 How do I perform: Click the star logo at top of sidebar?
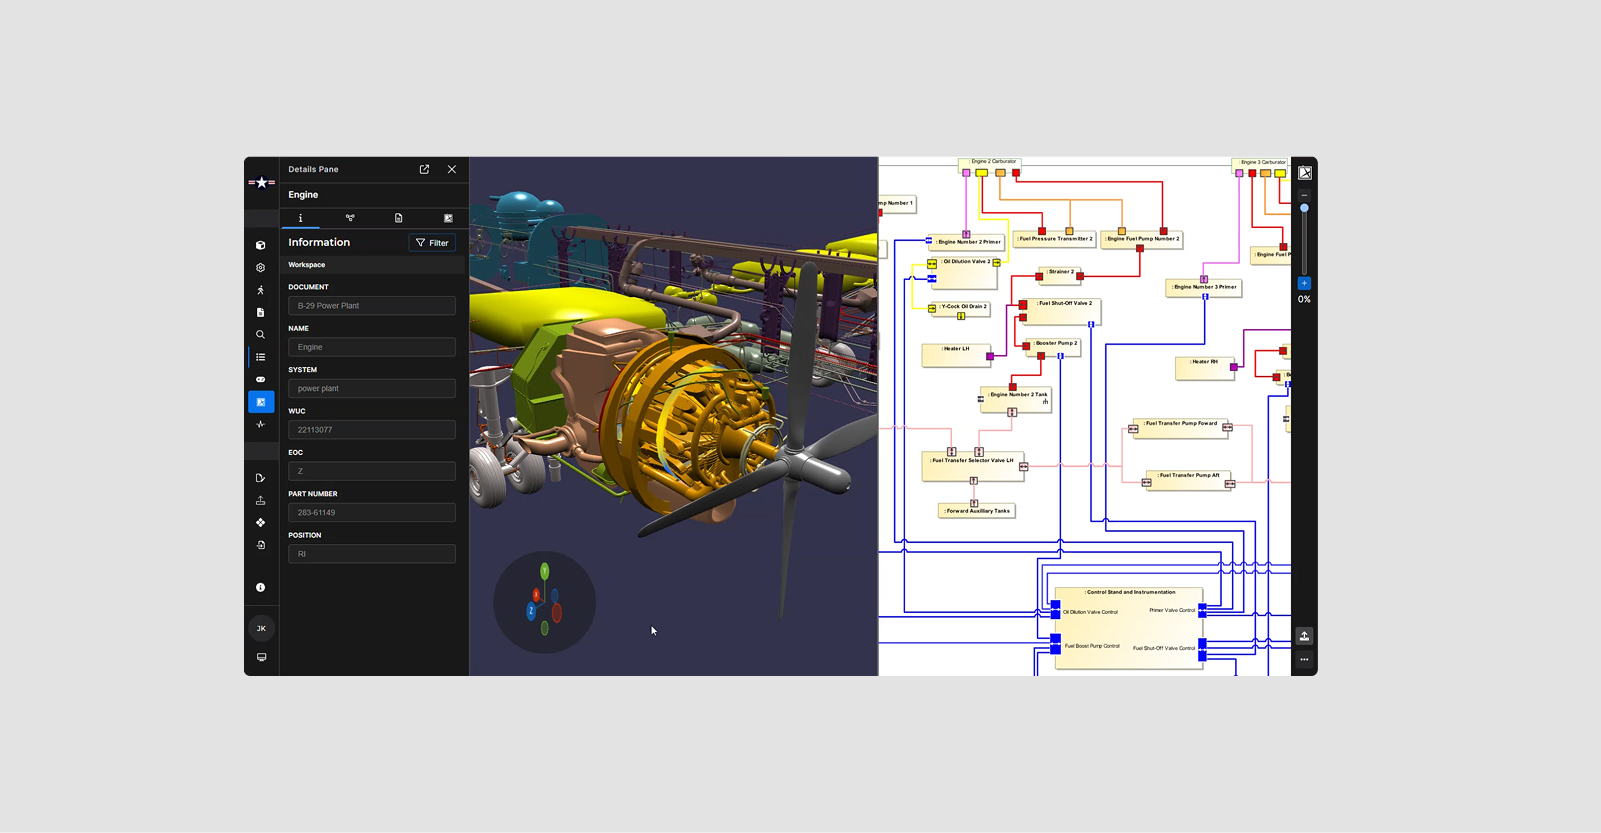[x=261, y=182]
